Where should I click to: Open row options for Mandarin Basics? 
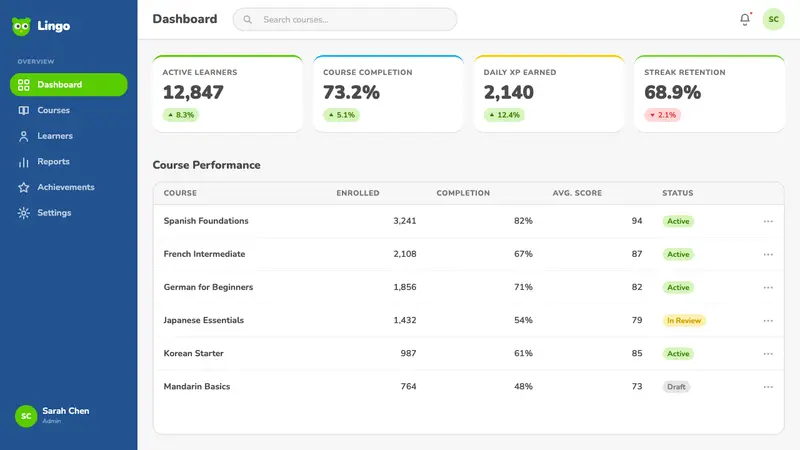coord(768,387)
